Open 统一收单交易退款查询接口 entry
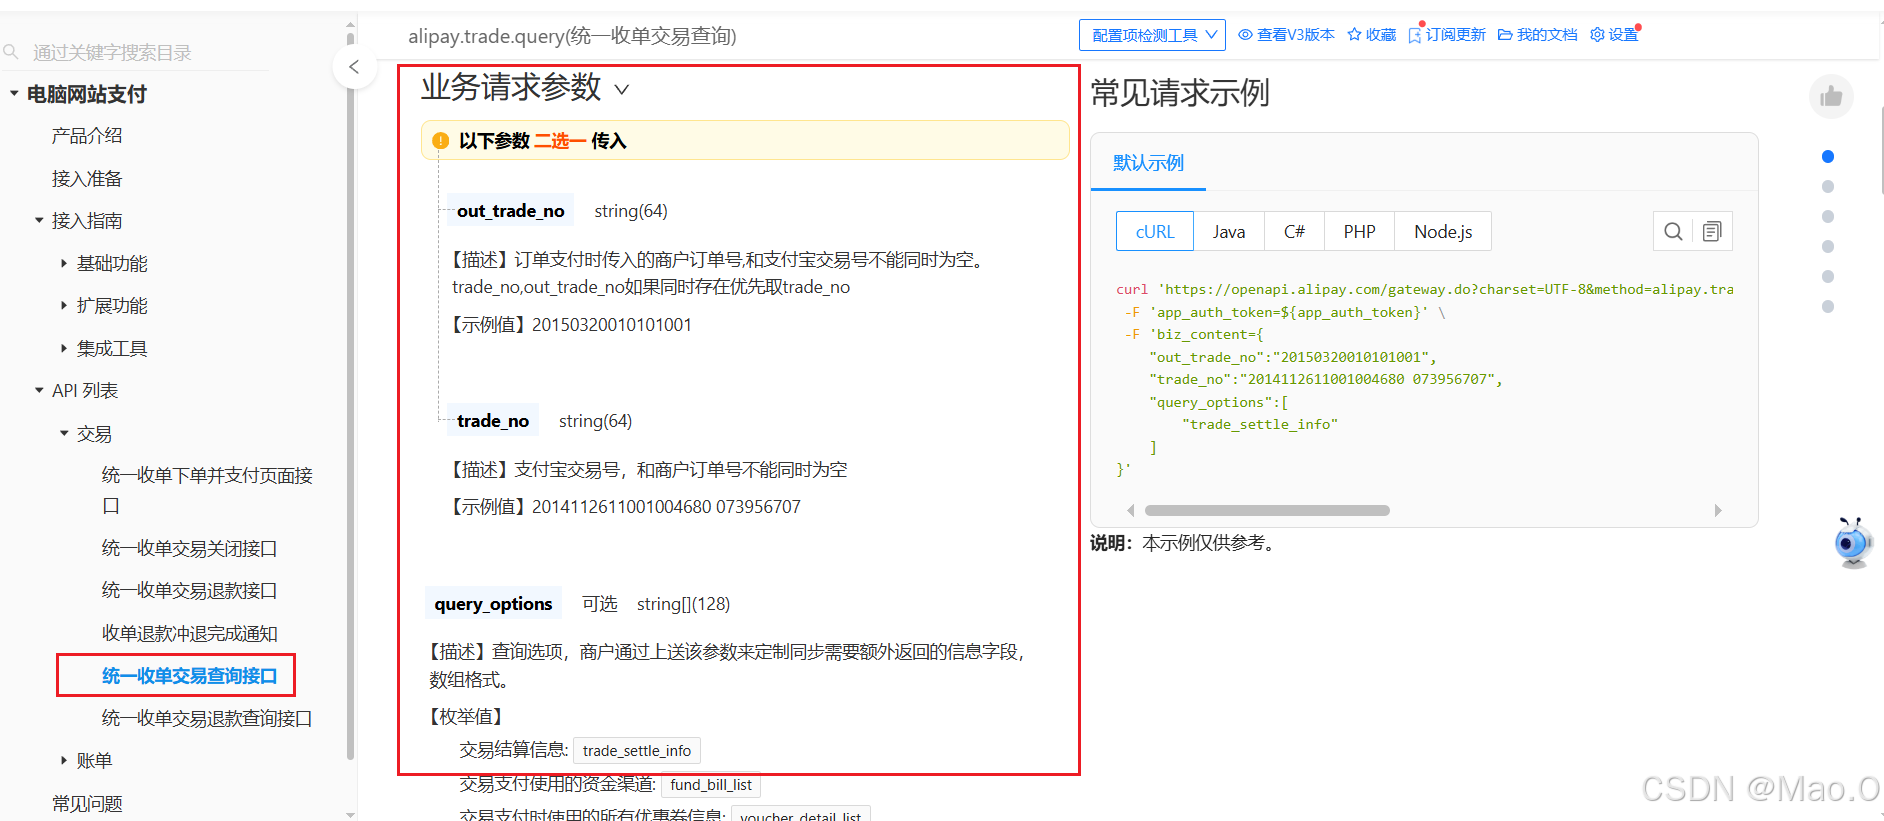This screenshot has width=1884, height=821. [207, 718]
